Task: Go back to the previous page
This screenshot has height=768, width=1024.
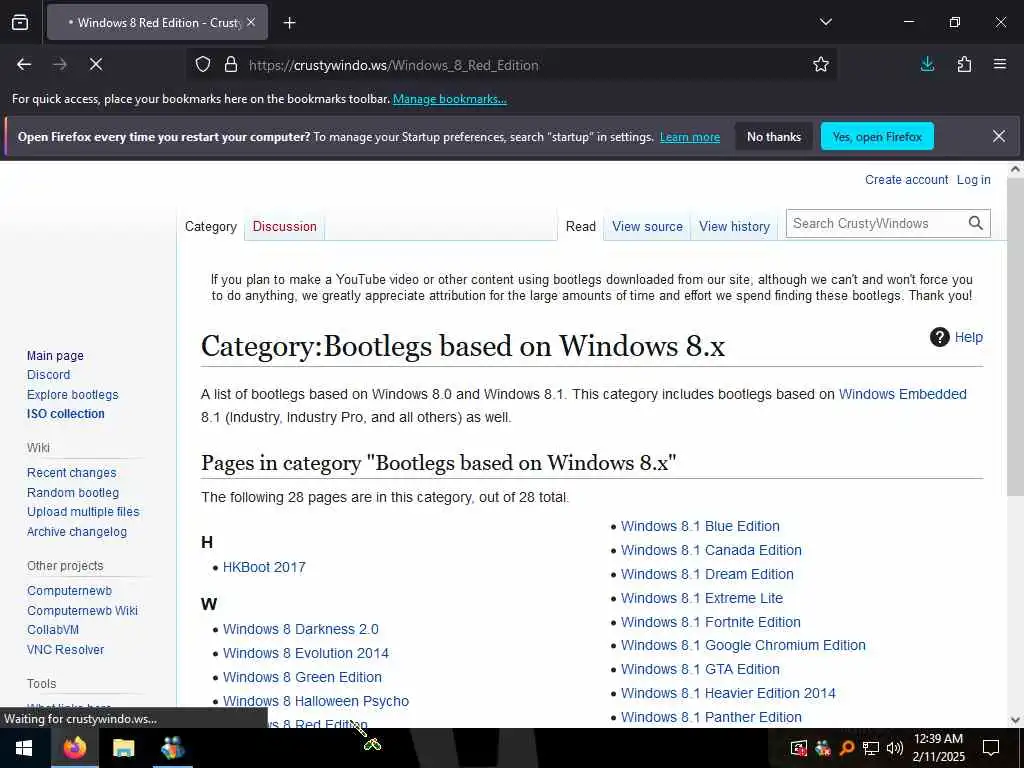Action: 24,65
